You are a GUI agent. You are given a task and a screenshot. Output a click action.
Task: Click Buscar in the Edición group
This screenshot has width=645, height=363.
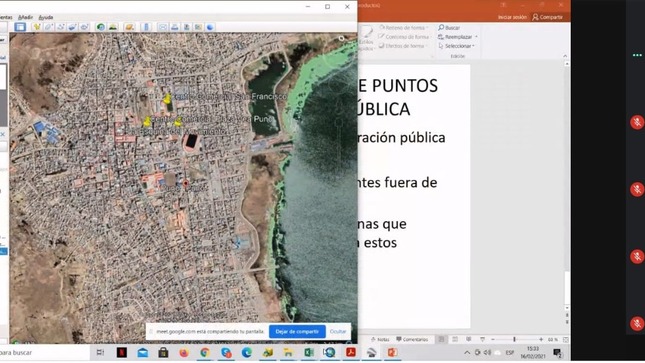(449, 28)
